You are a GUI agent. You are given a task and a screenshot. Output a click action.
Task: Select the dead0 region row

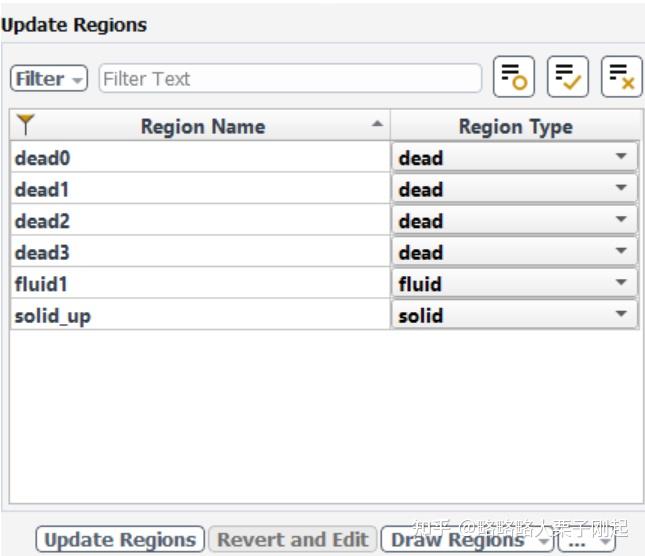(200, 158)
